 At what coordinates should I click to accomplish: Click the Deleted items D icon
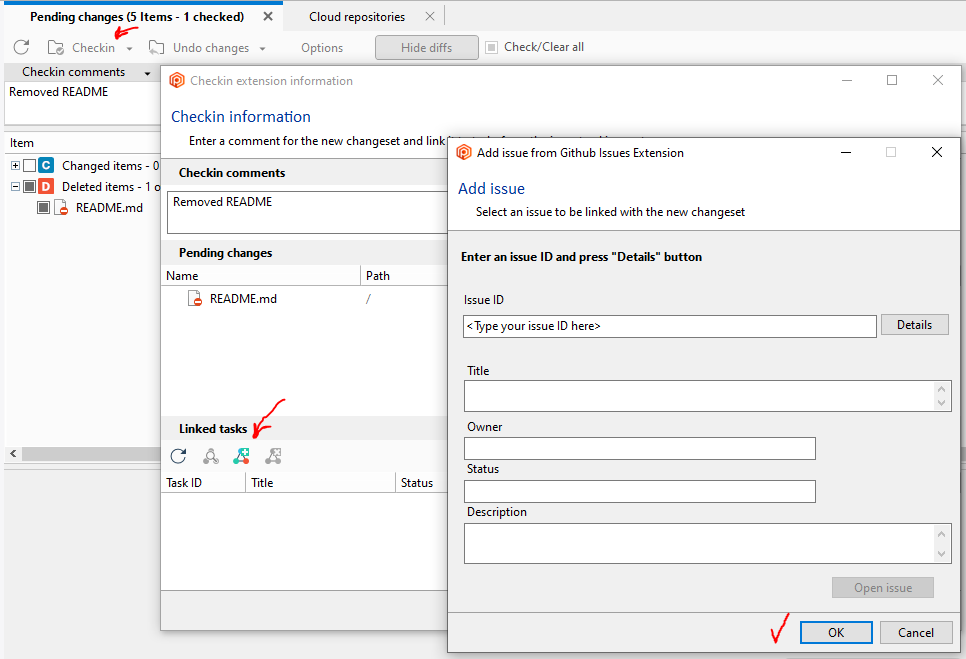point(46,187)
